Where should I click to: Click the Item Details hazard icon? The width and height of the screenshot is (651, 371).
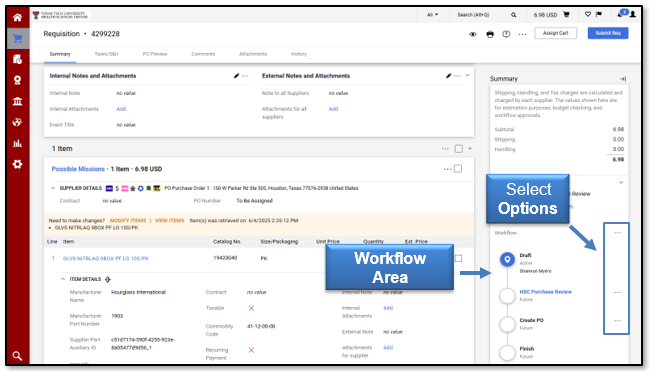108,279
